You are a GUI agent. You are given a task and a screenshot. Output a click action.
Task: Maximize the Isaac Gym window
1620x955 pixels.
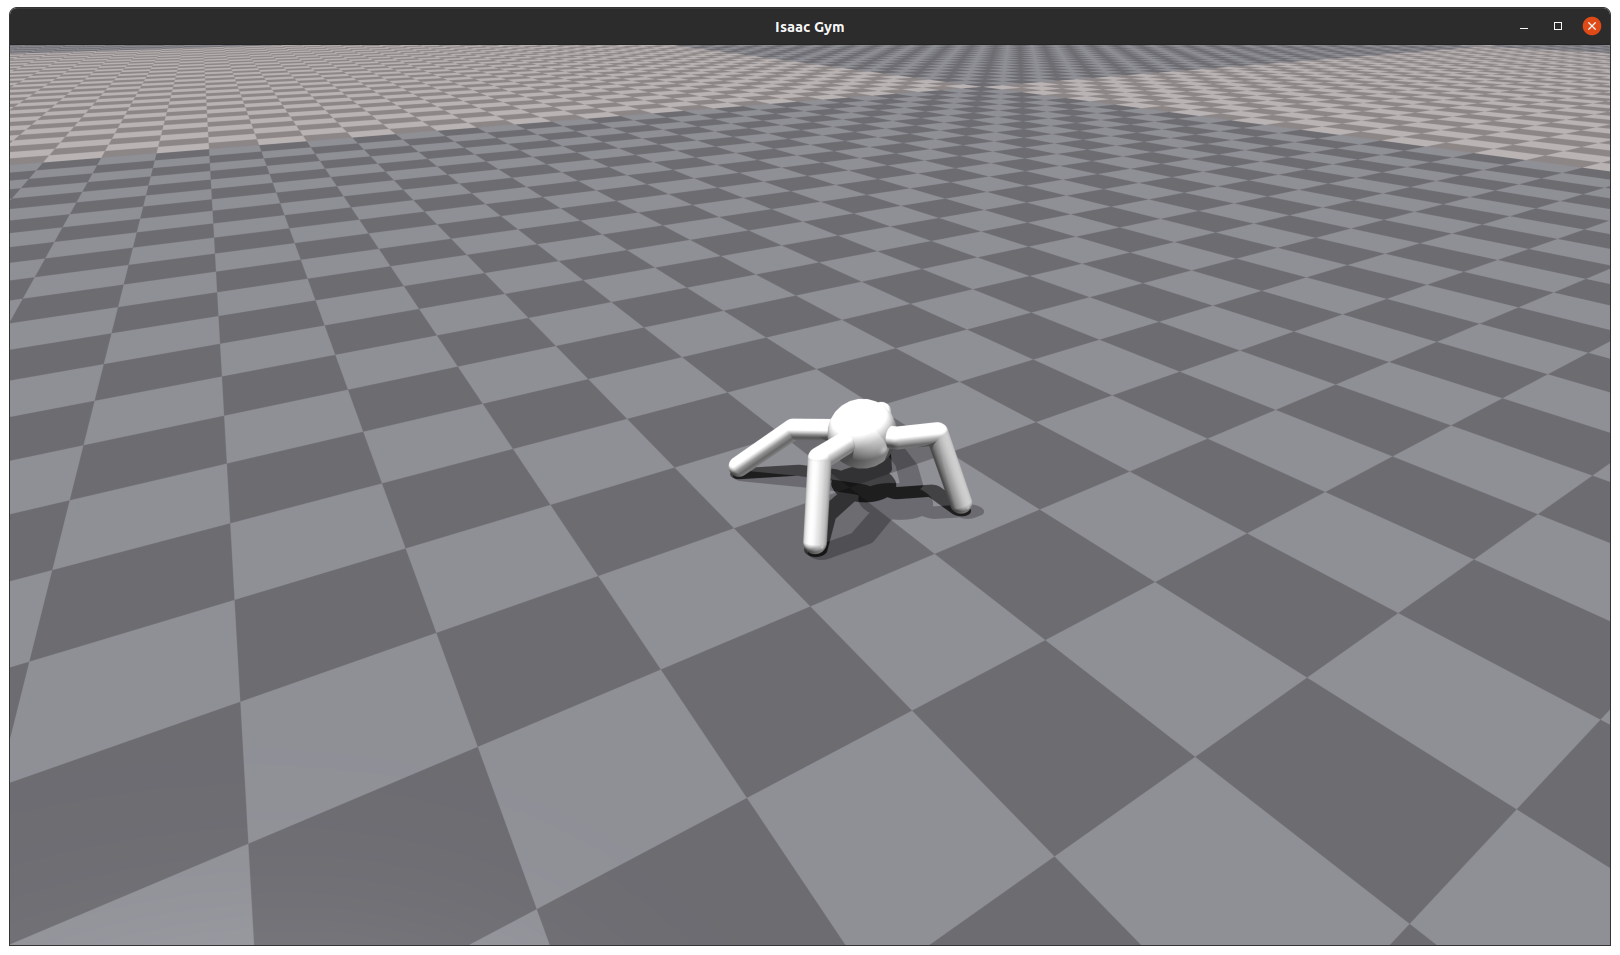1557,26
